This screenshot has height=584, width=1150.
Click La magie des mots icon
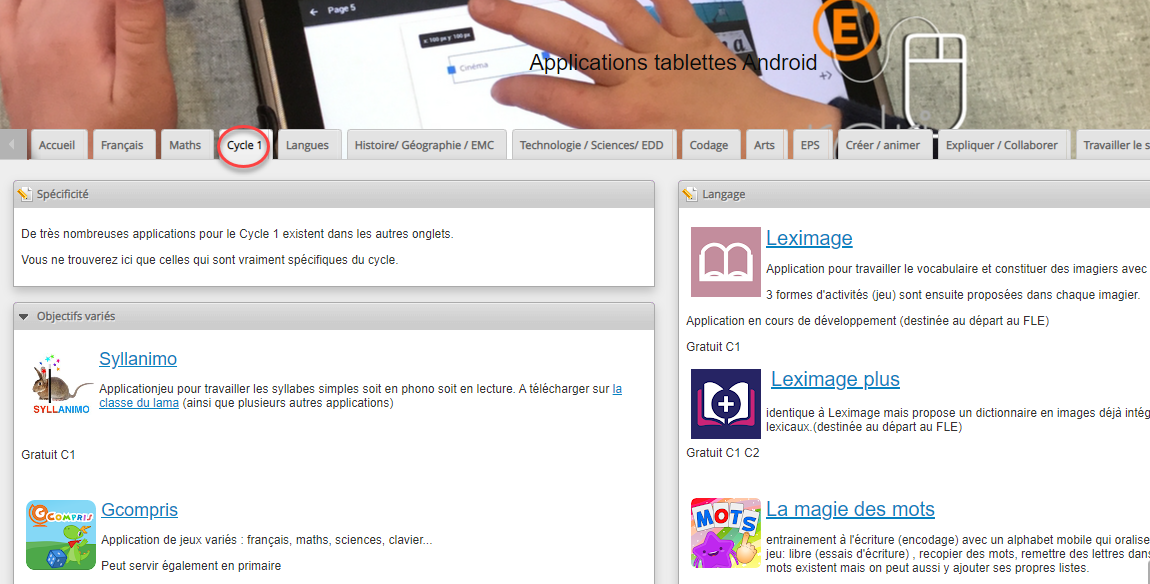726,533
